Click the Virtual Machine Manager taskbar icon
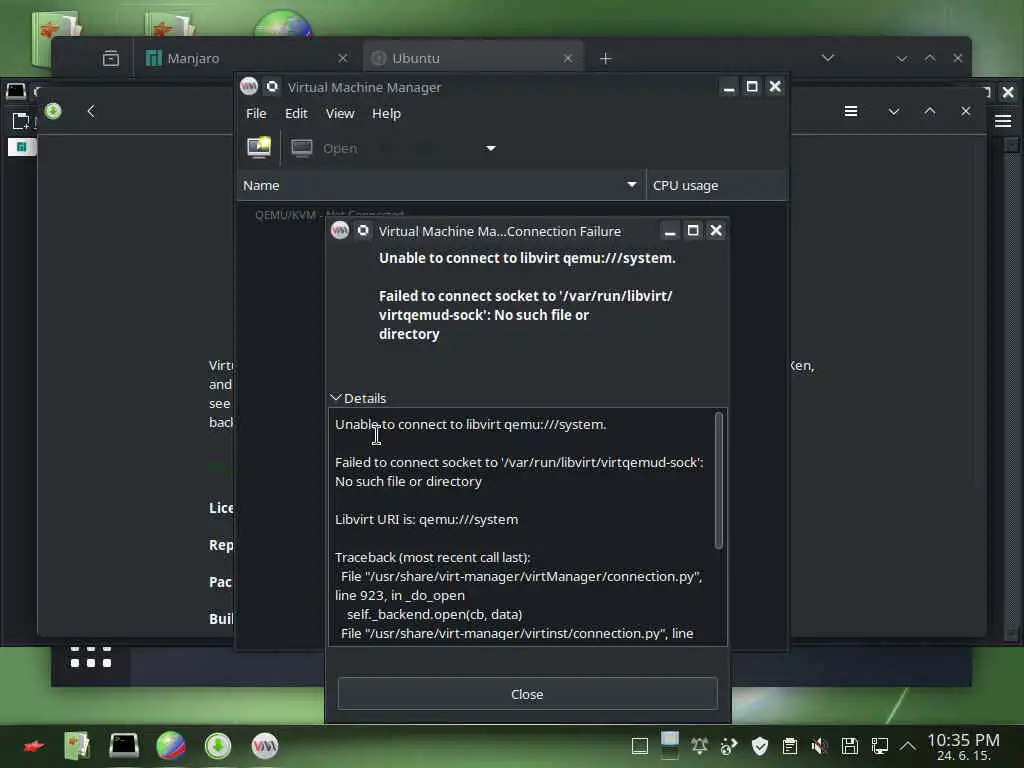Viewport: 1024px width, 768px height. pos(264,746)
